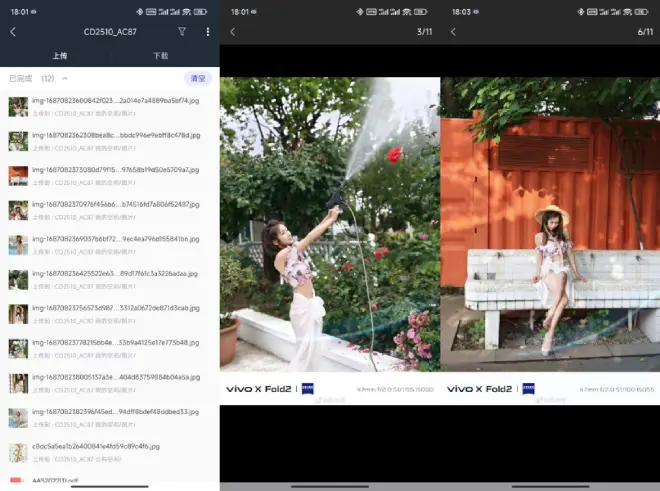Viewport: 660px width, 491px height.
Task: Tap the ZEISS logo under garden photo
Action: 307,388
